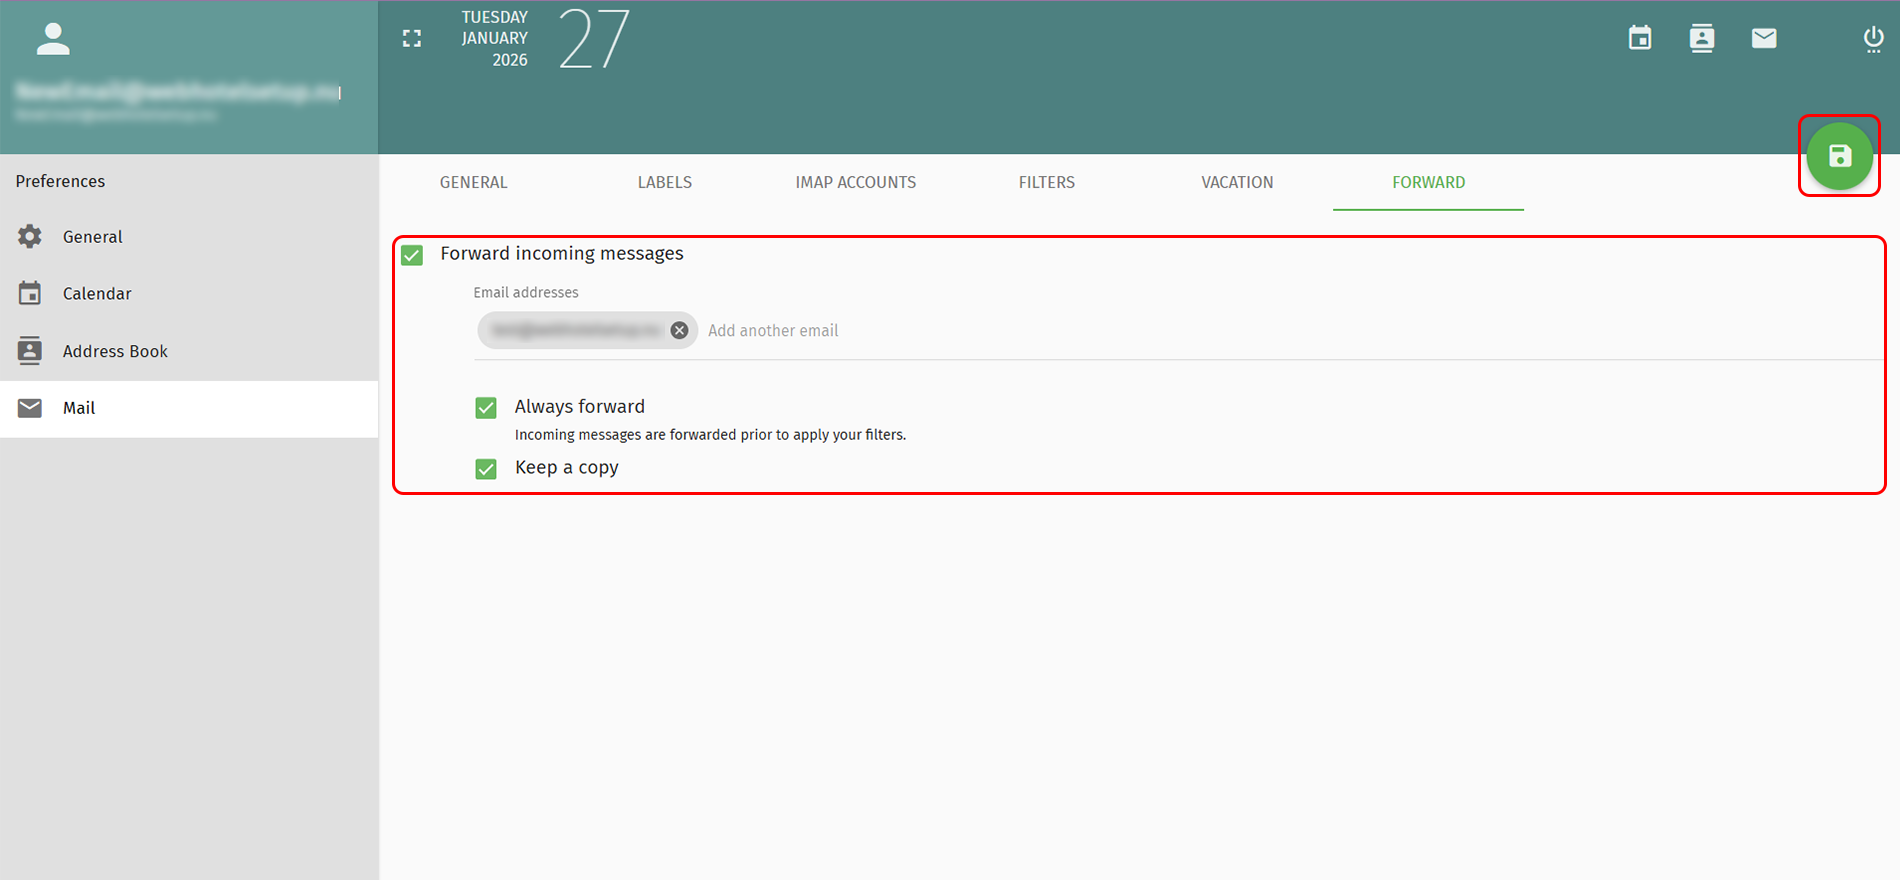Switch to the General tab
The height and width of the screenshot is (880, 1900).
pos(473,182)
